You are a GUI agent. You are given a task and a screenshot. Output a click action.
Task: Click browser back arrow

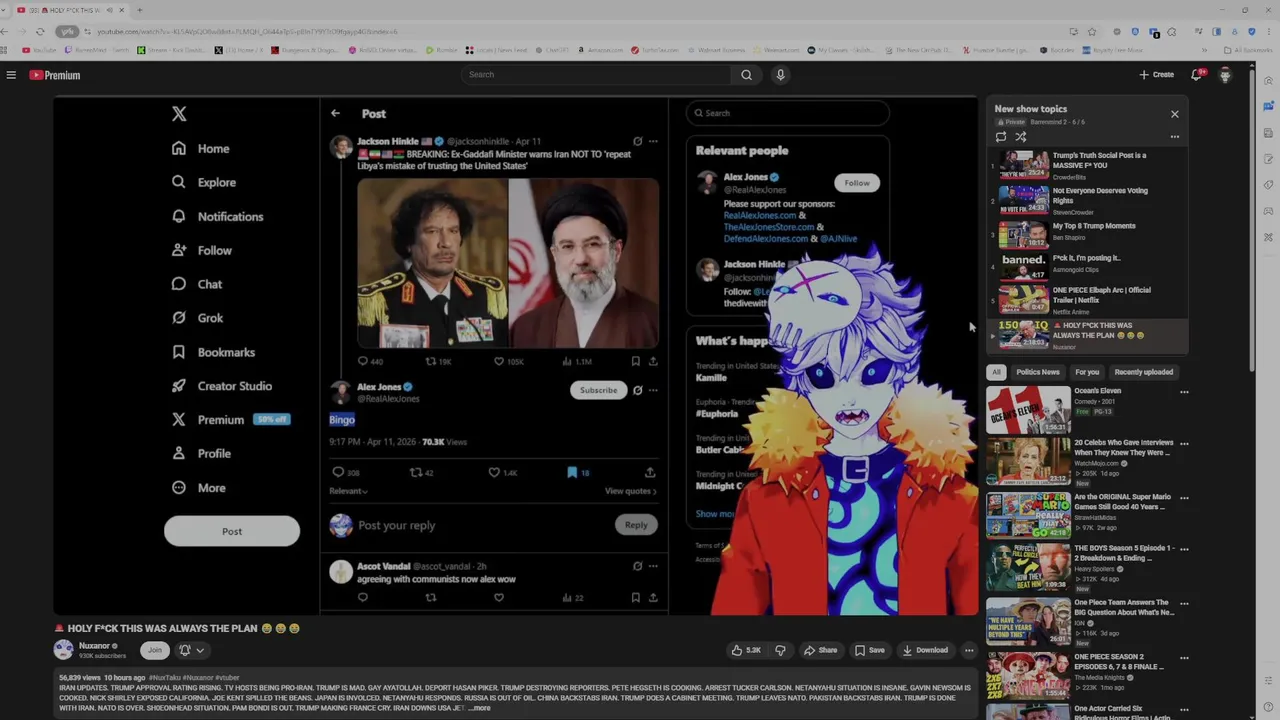(6, 32)
